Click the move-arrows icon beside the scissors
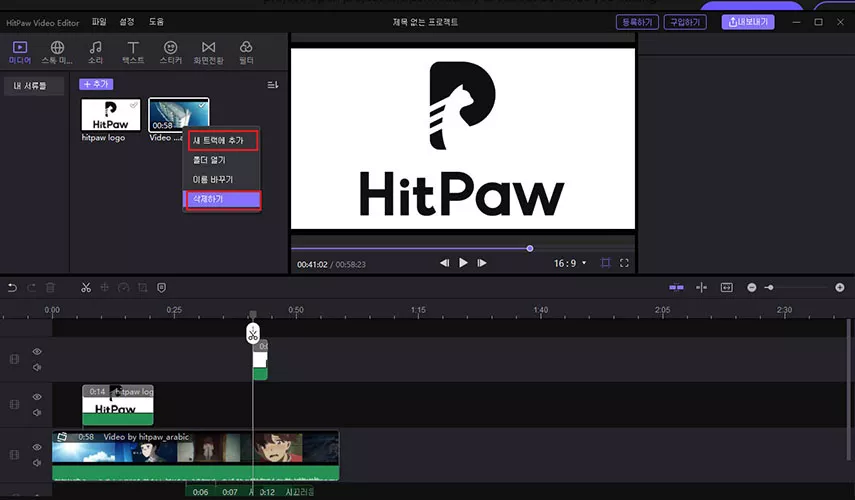This screenshot has width=855, height=500. point(105,287)
